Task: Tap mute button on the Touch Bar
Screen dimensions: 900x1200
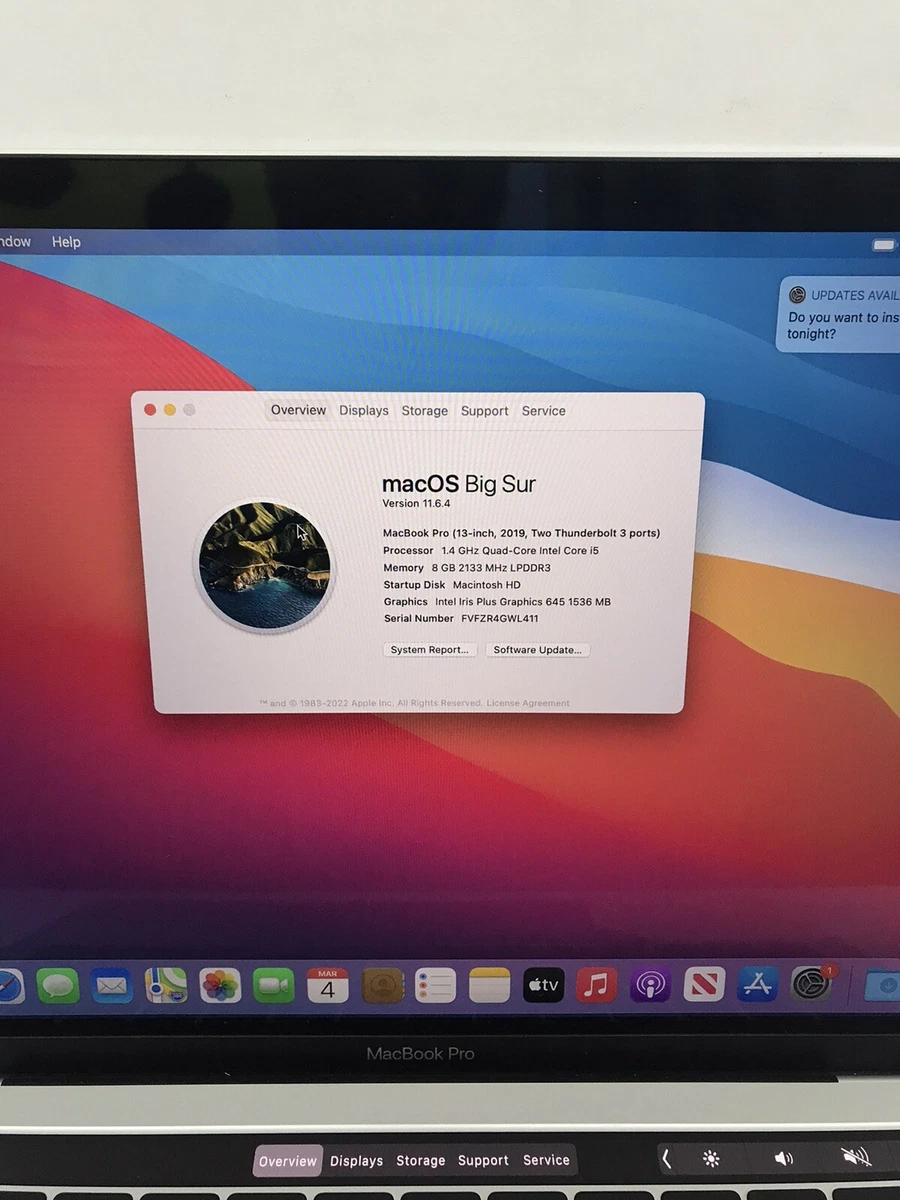Action: pos(856,1158)
